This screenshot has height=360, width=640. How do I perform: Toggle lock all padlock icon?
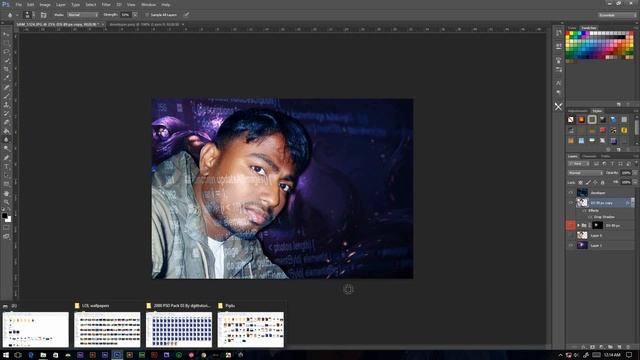tap(602, 182)
